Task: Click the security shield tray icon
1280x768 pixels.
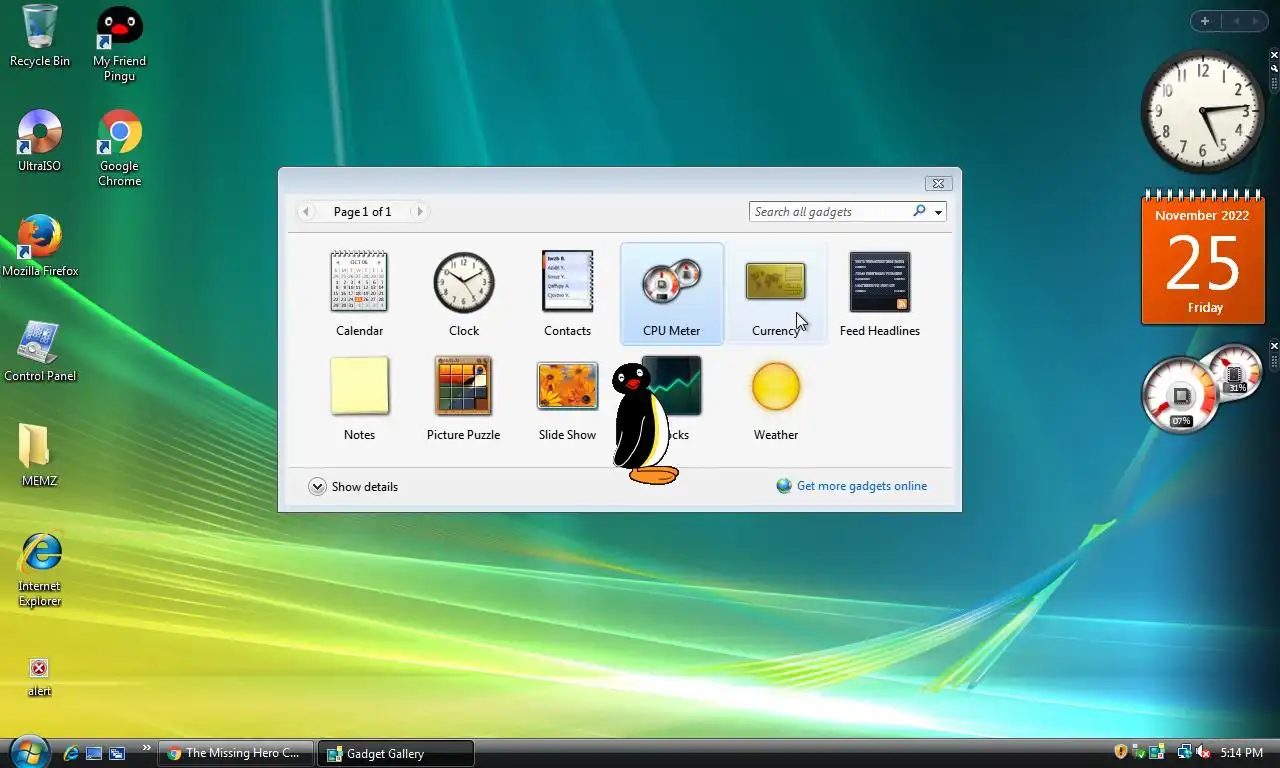Action: coord(1121,752)
